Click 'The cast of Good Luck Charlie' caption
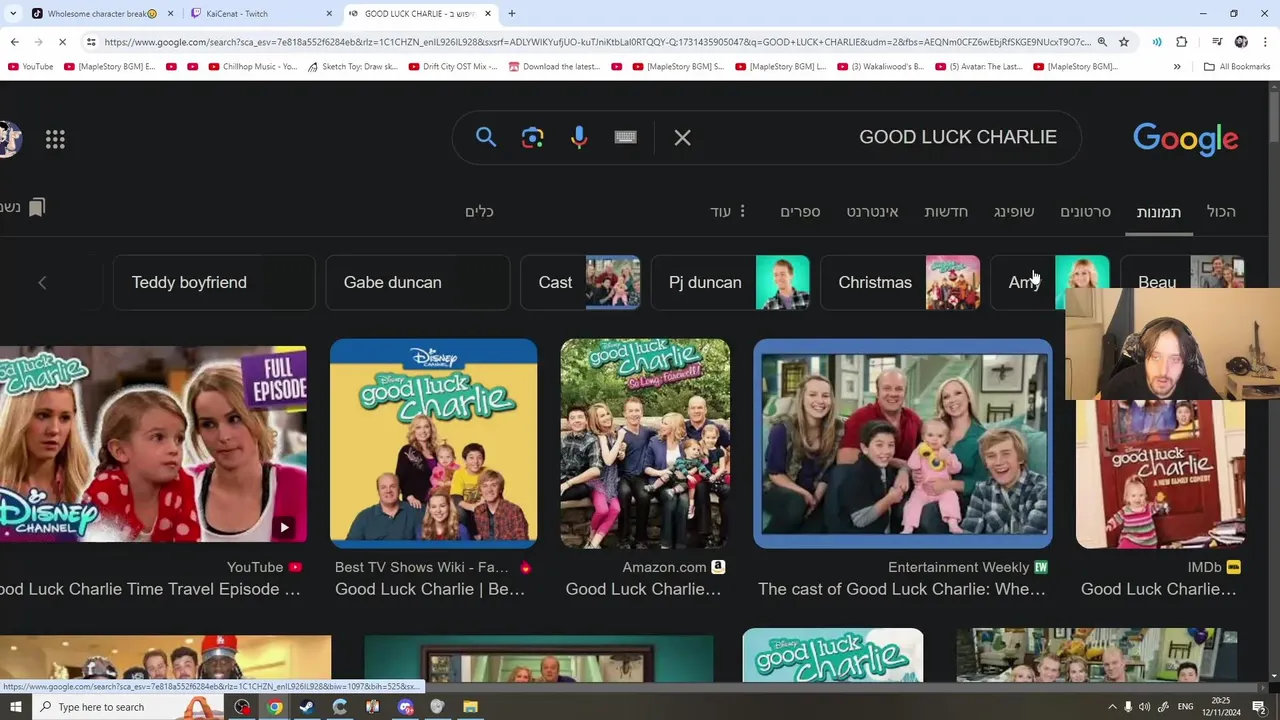This screenshot has height=720, width=1280. pyautogui.click(x=902, y=590)
